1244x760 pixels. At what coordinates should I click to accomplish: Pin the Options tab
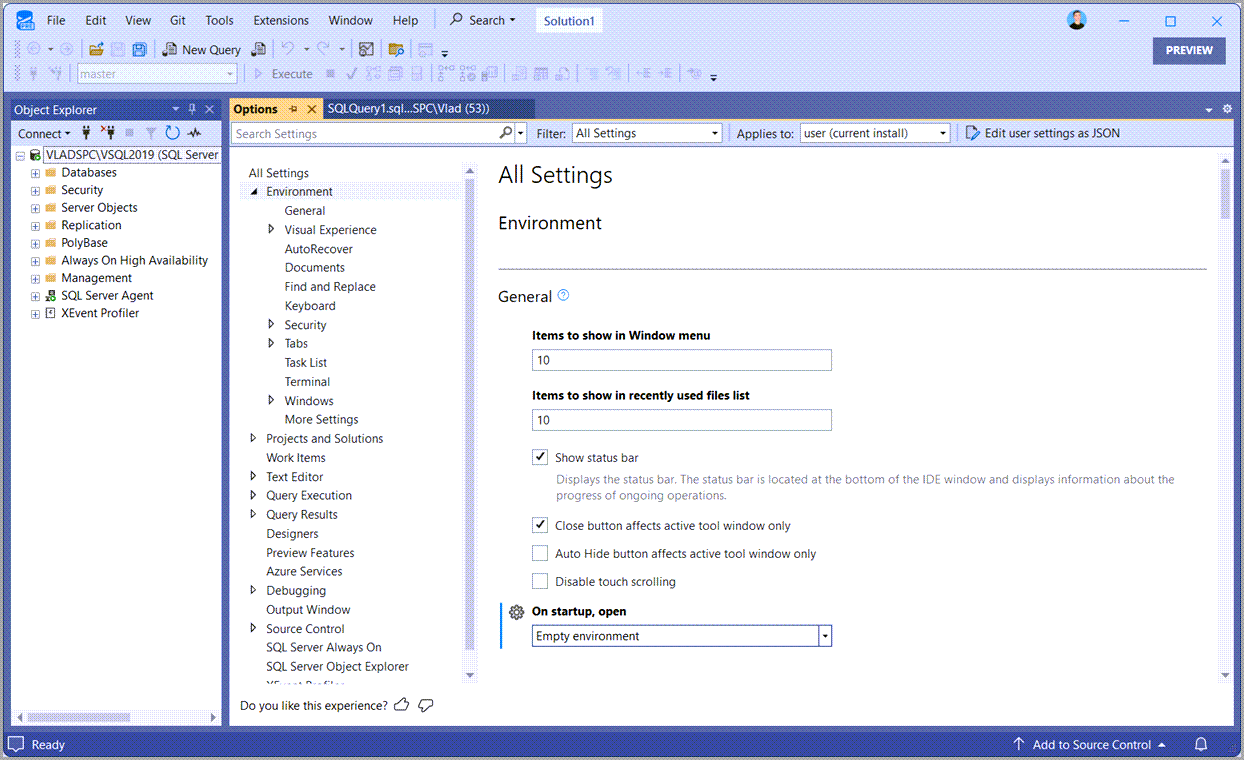[294, 109]
